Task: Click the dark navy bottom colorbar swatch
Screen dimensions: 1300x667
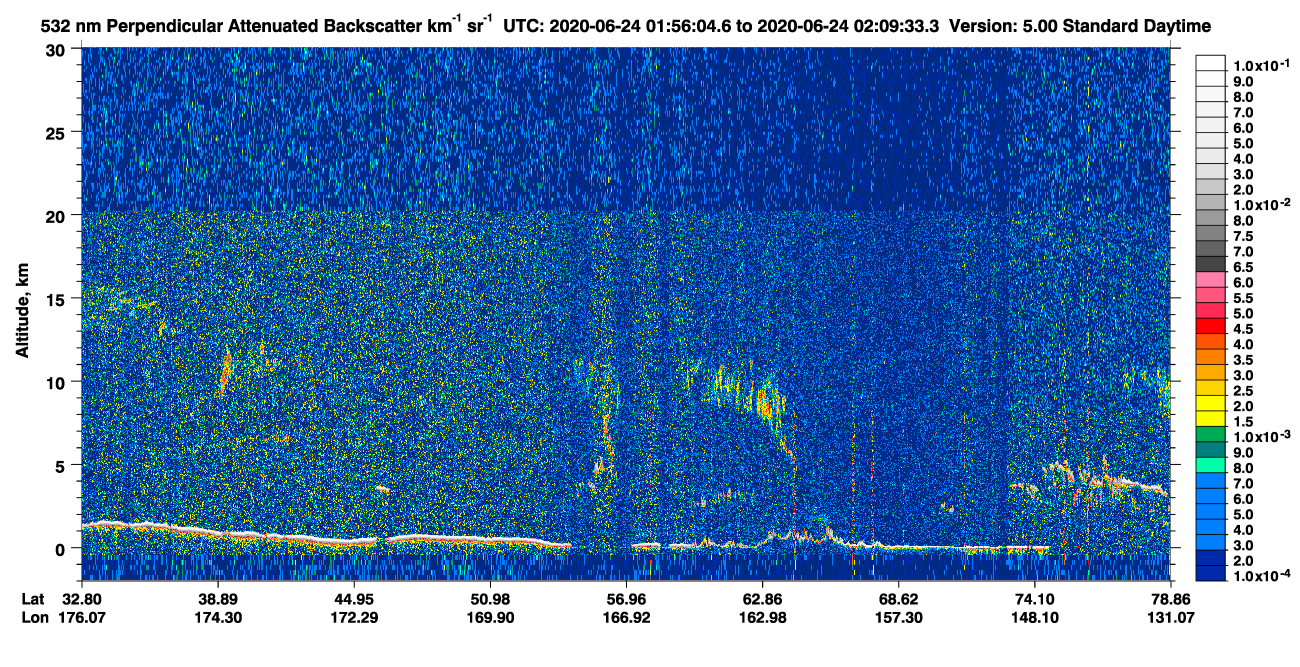Action: pos(1210,573)
